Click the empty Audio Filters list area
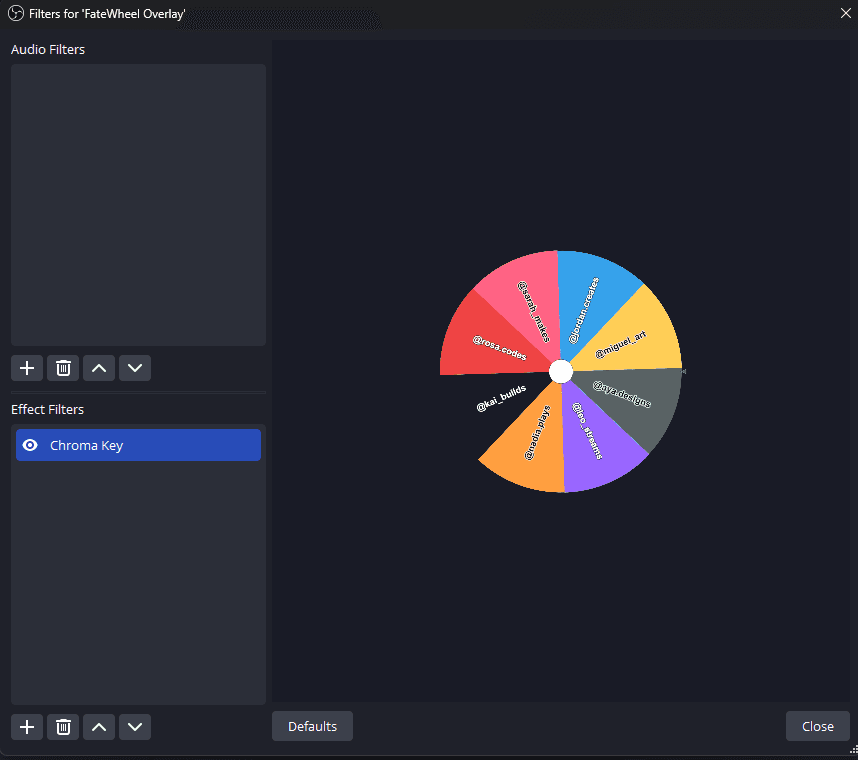Screen dimensions: 858x760 (138, 205)
